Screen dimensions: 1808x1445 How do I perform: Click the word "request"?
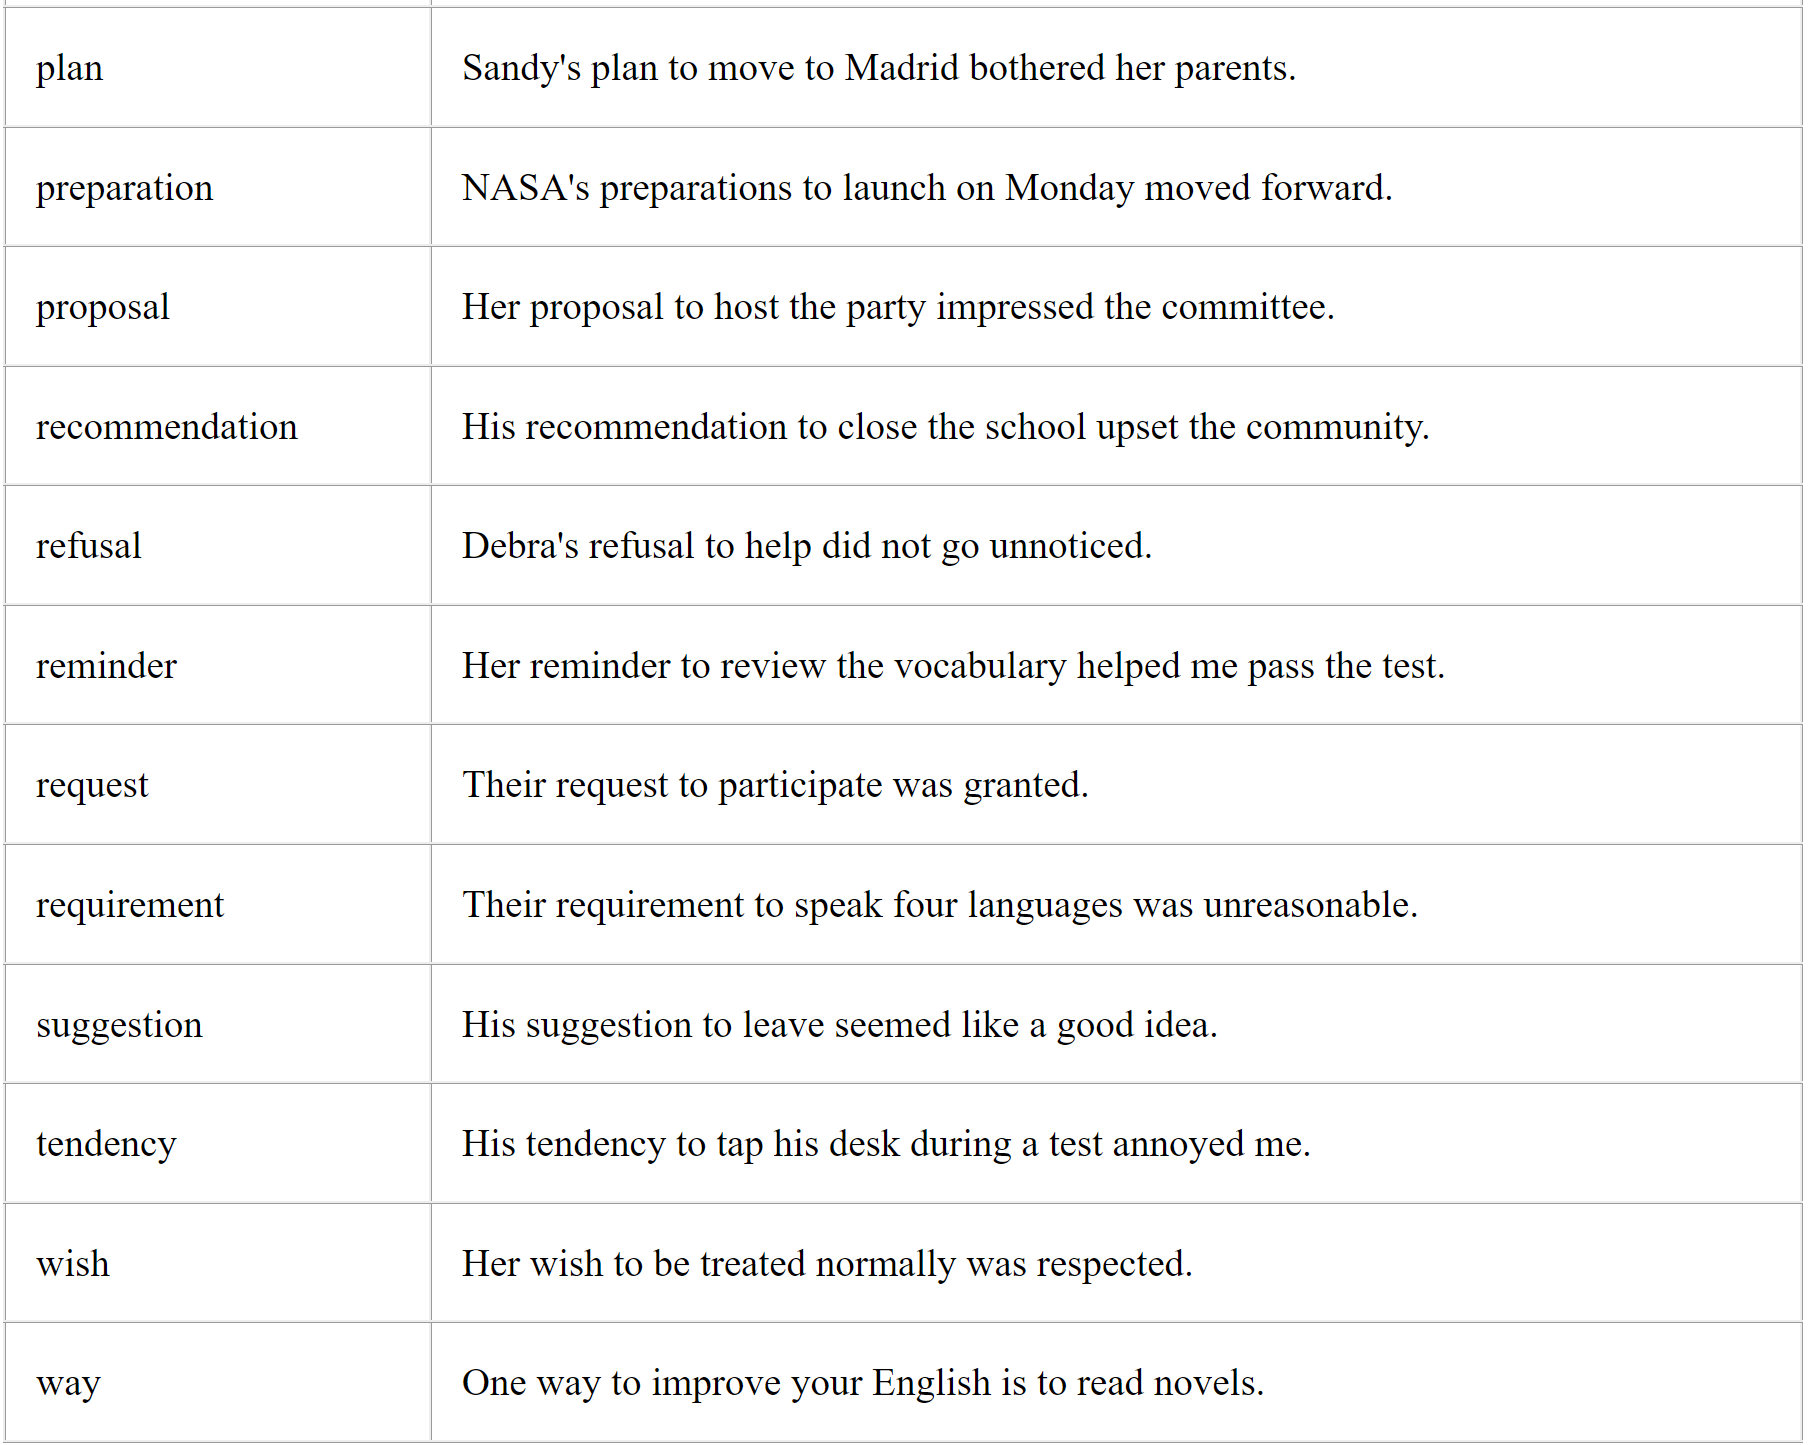[92, 785]
